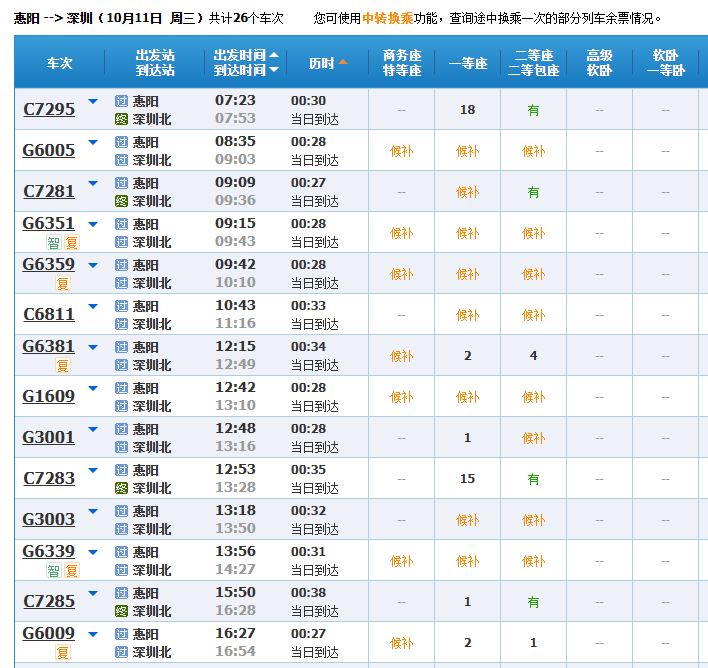Open train G6005 details link

(x=49, y=150)
